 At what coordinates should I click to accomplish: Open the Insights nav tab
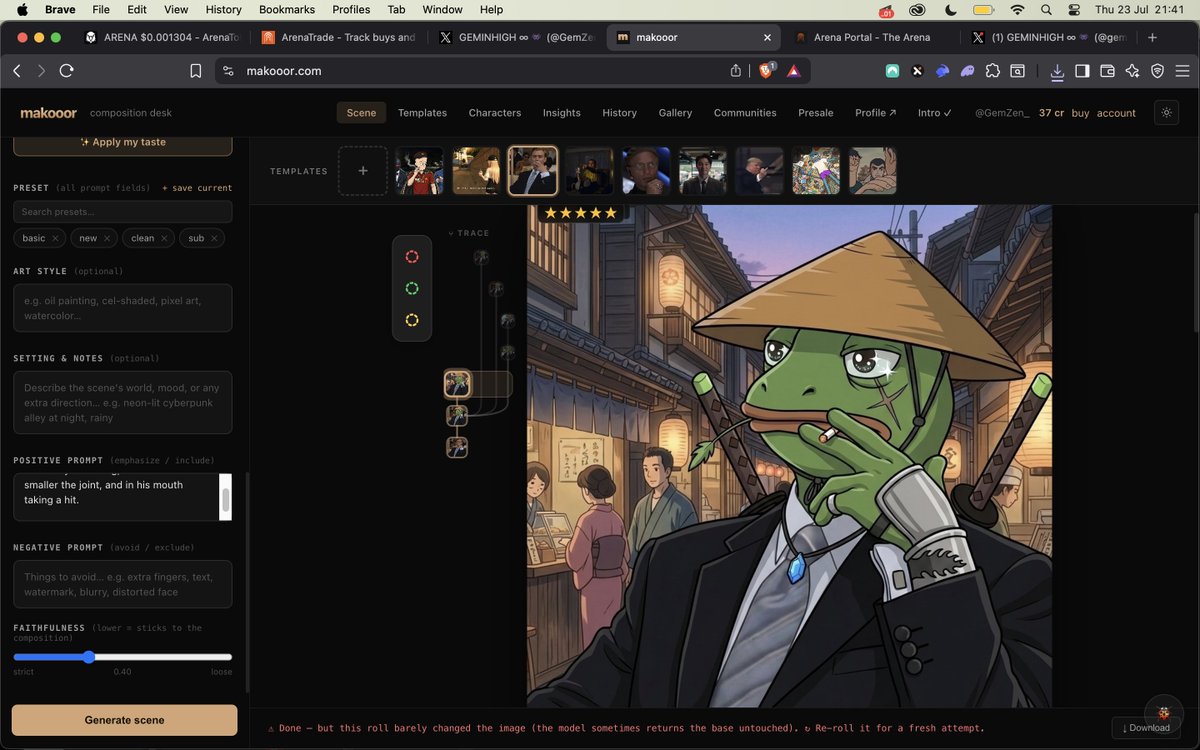(562, 113)
